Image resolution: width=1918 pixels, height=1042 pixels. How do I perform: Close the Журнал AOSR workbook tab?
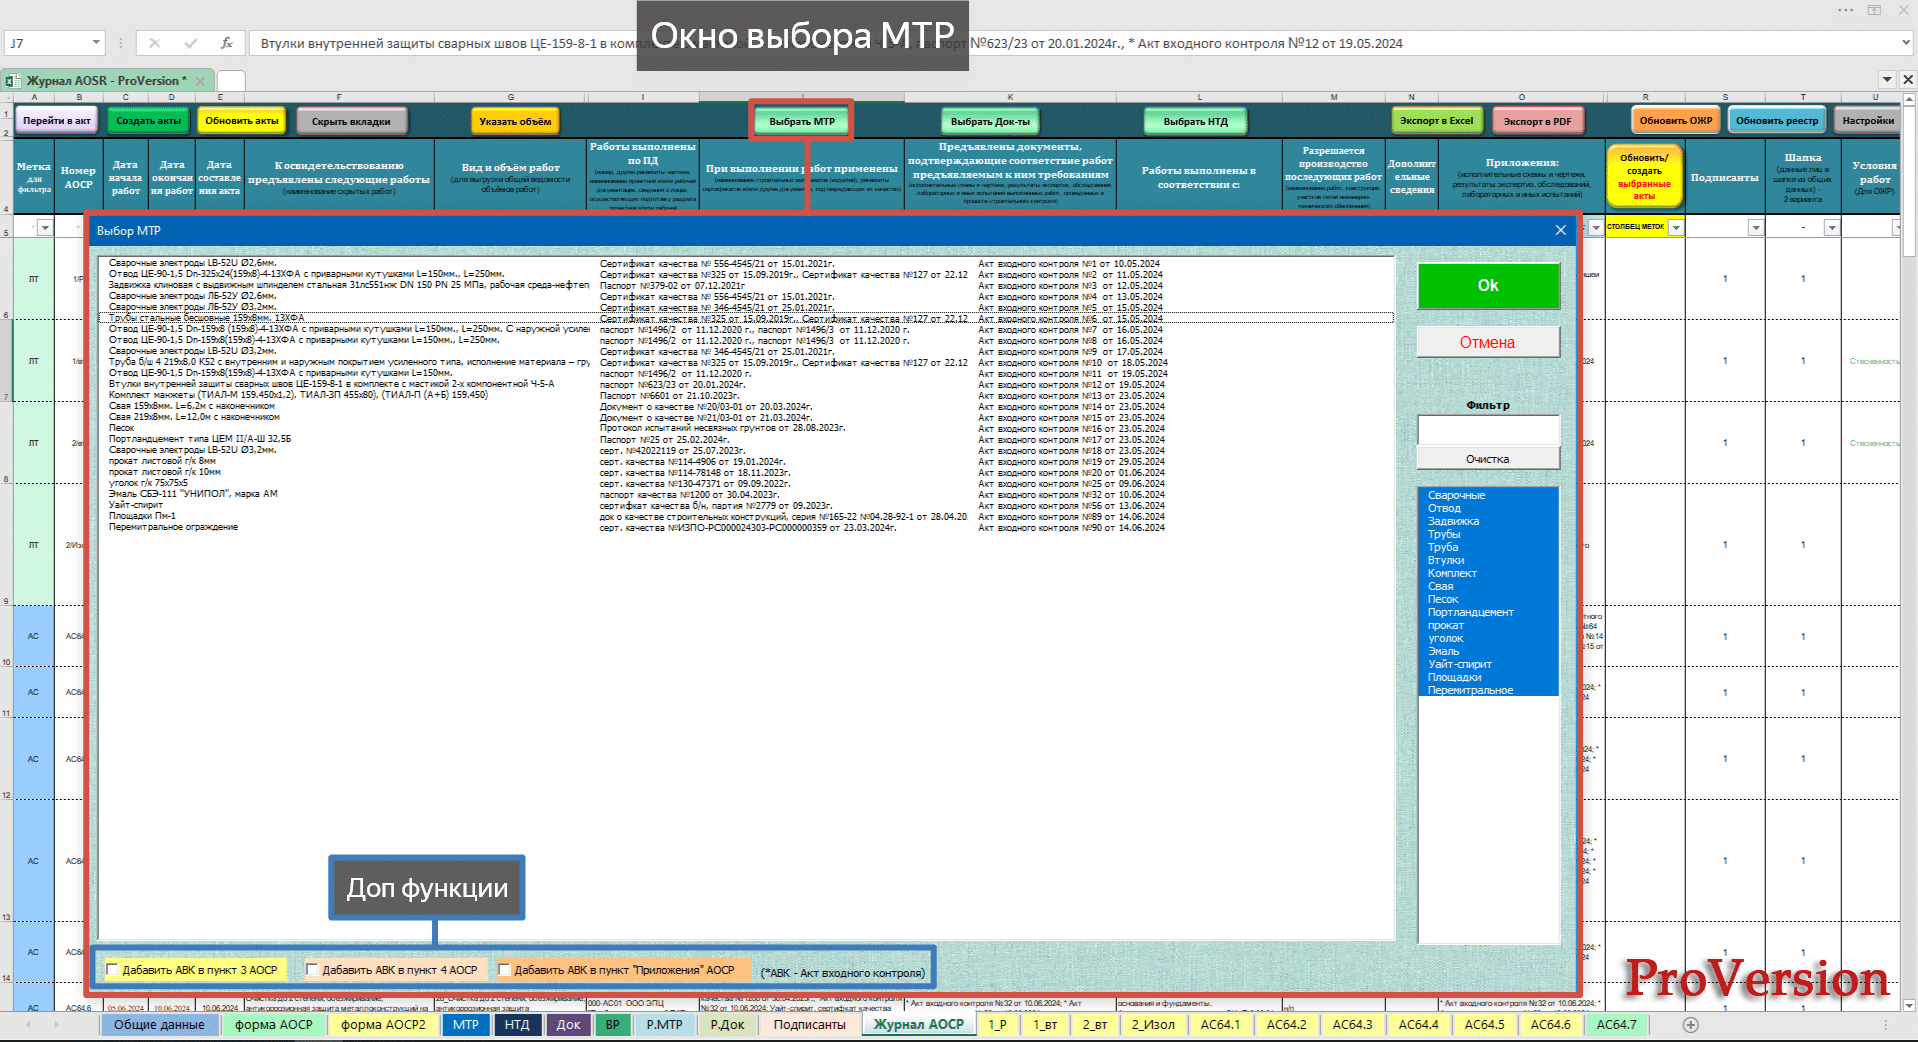(200, 81)
